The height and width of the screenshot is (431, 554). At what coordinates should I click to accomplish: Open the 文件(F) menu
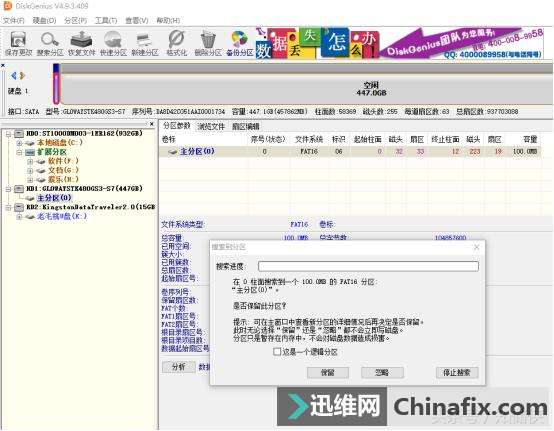click(x=14, y=20)
